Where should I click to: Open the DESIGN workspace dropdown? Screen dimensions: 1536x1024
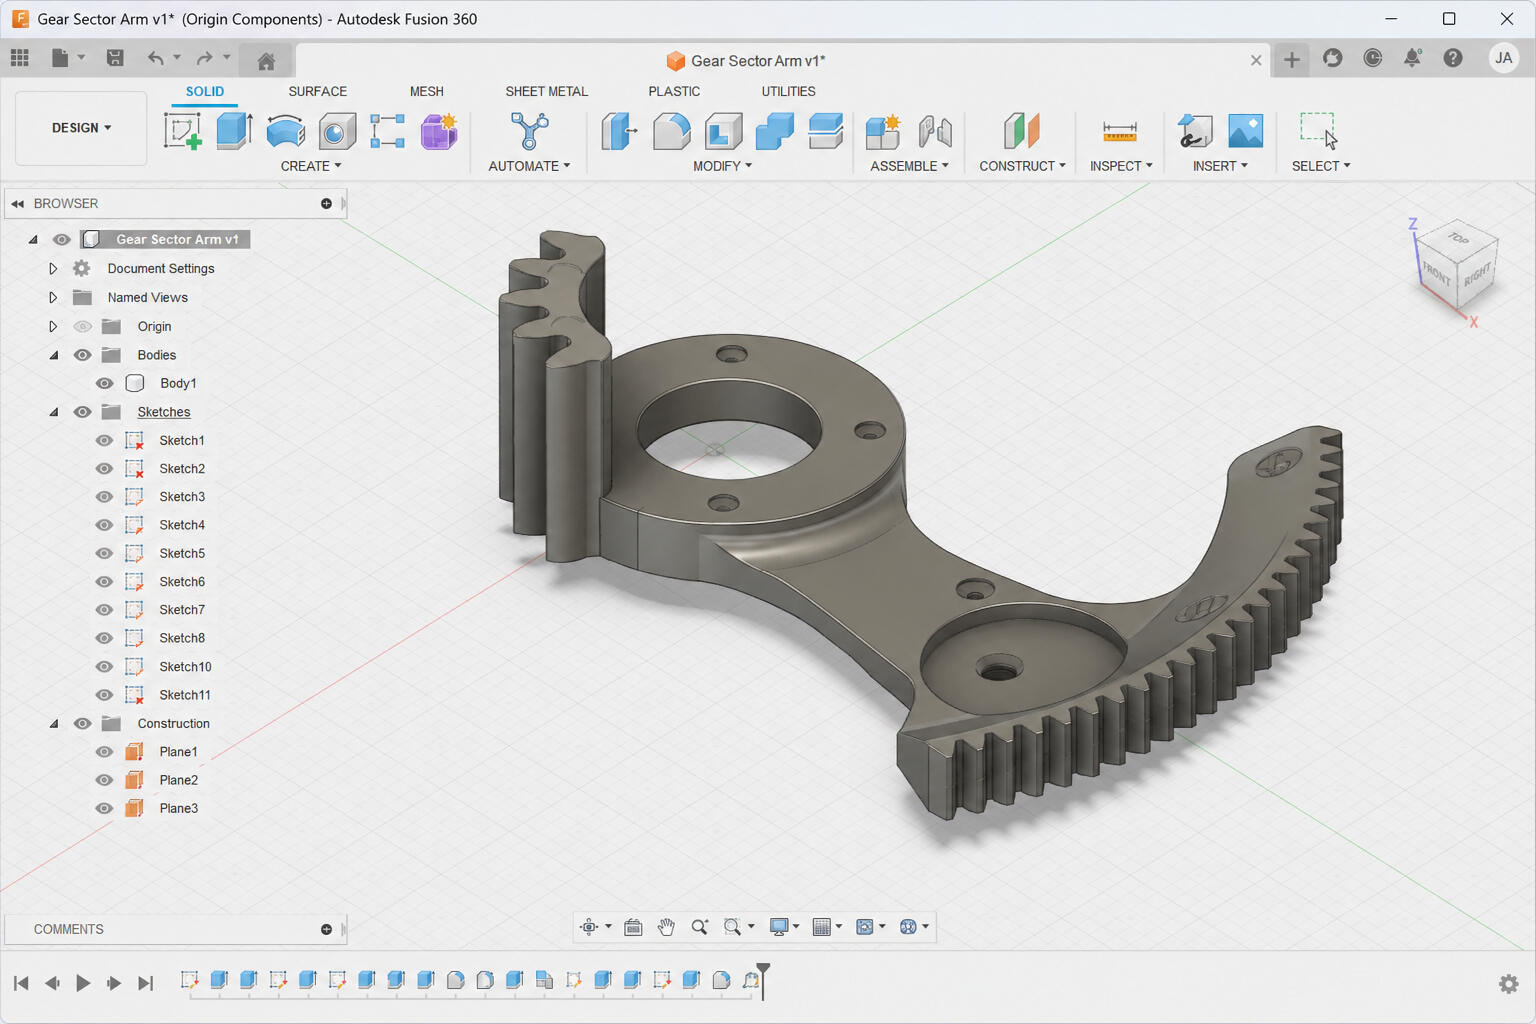pyautogui.click(x=81, y=128)
